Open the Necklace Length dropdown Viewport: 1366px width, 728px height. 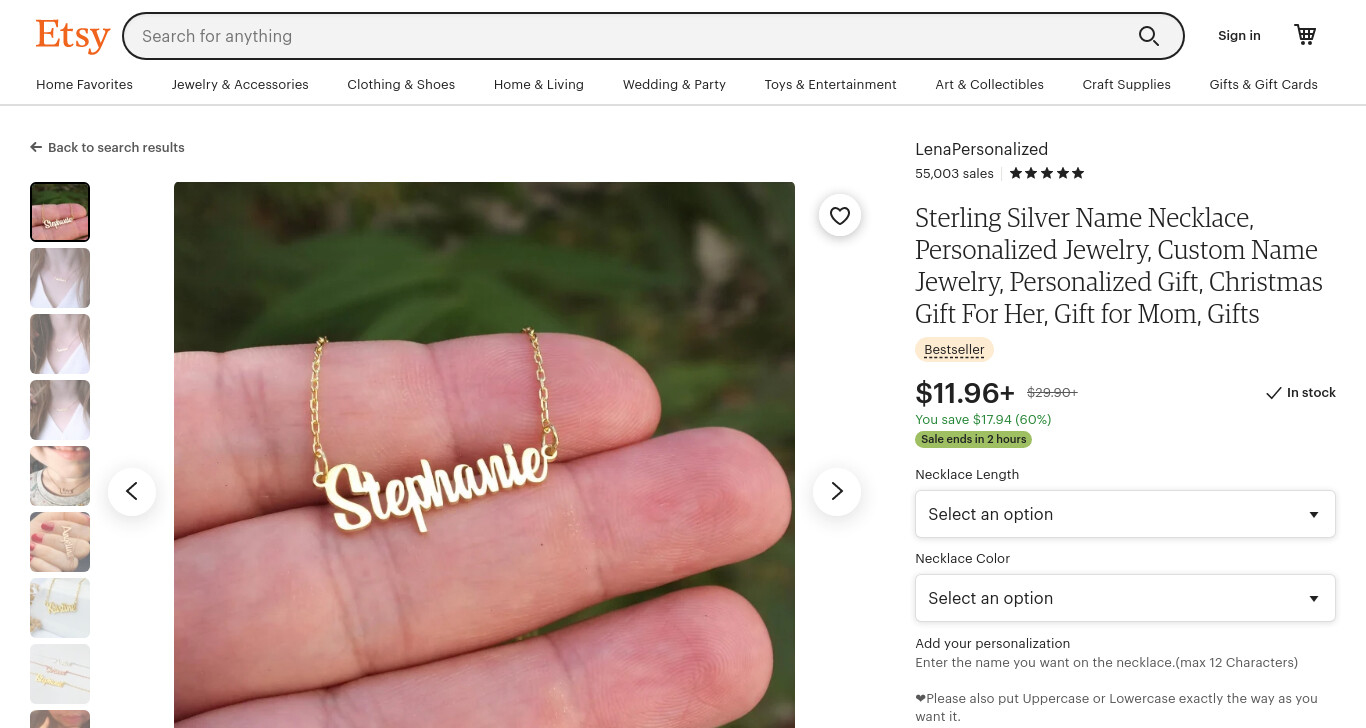pos(1125,514)
